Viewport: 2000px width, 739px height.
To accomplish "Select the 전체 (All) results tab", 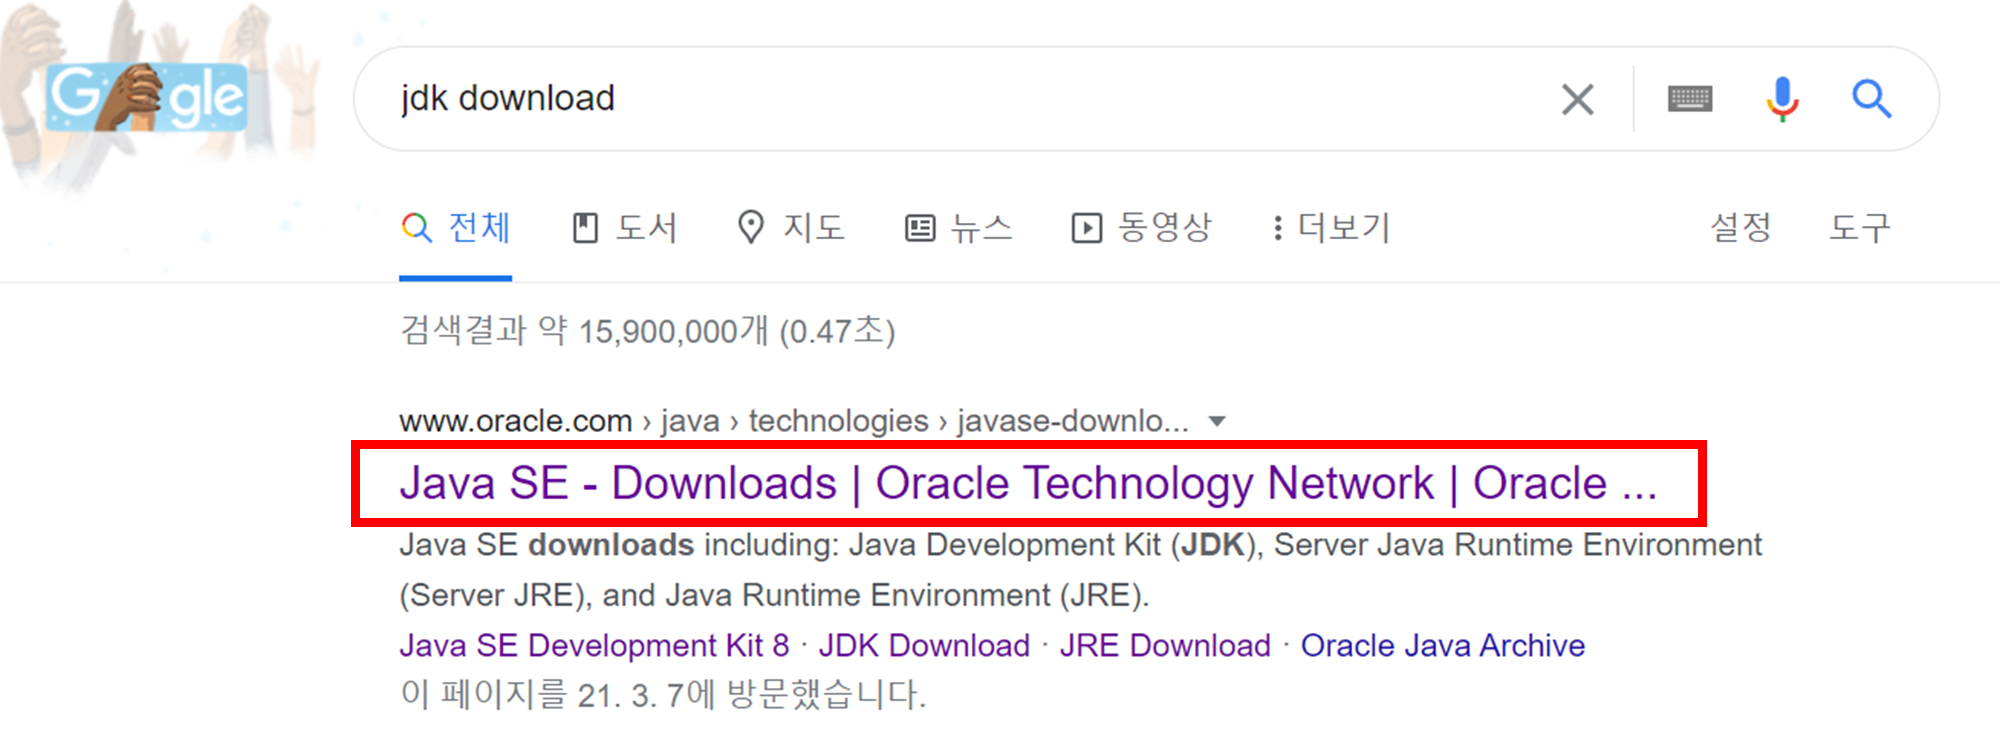I will click(x=456, y=228).
